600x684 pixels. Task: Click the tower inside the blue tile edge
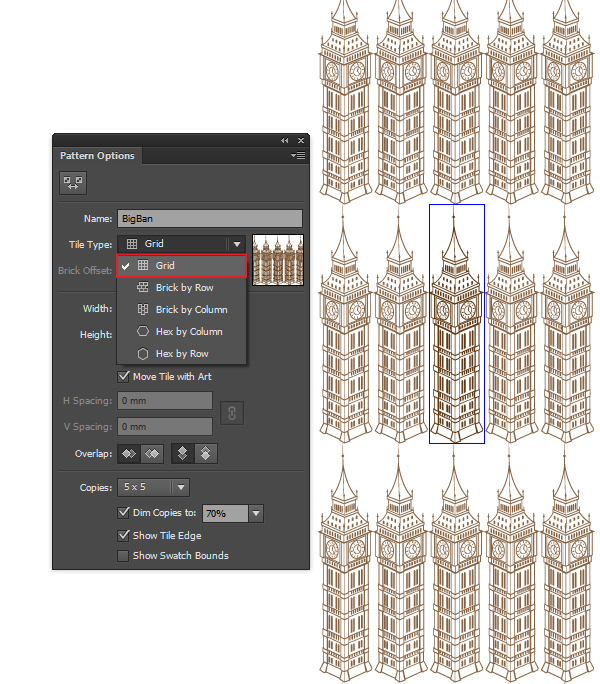[x=456, y=324]
